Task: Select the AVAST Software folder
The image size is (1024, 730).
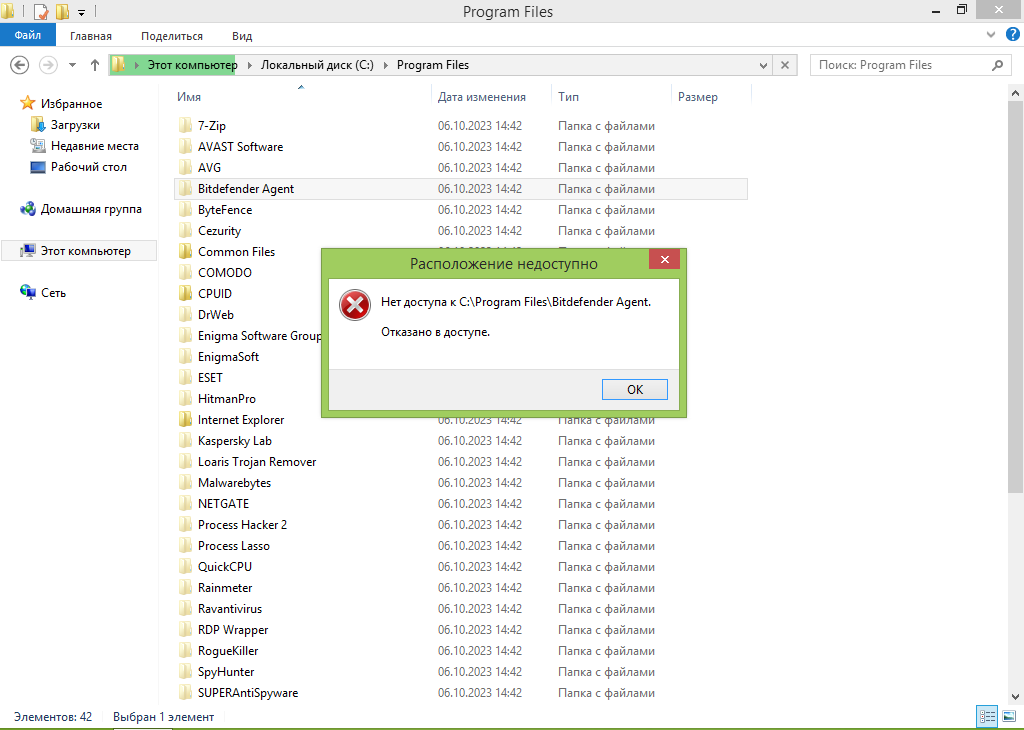Action: [x=240, y=146]
